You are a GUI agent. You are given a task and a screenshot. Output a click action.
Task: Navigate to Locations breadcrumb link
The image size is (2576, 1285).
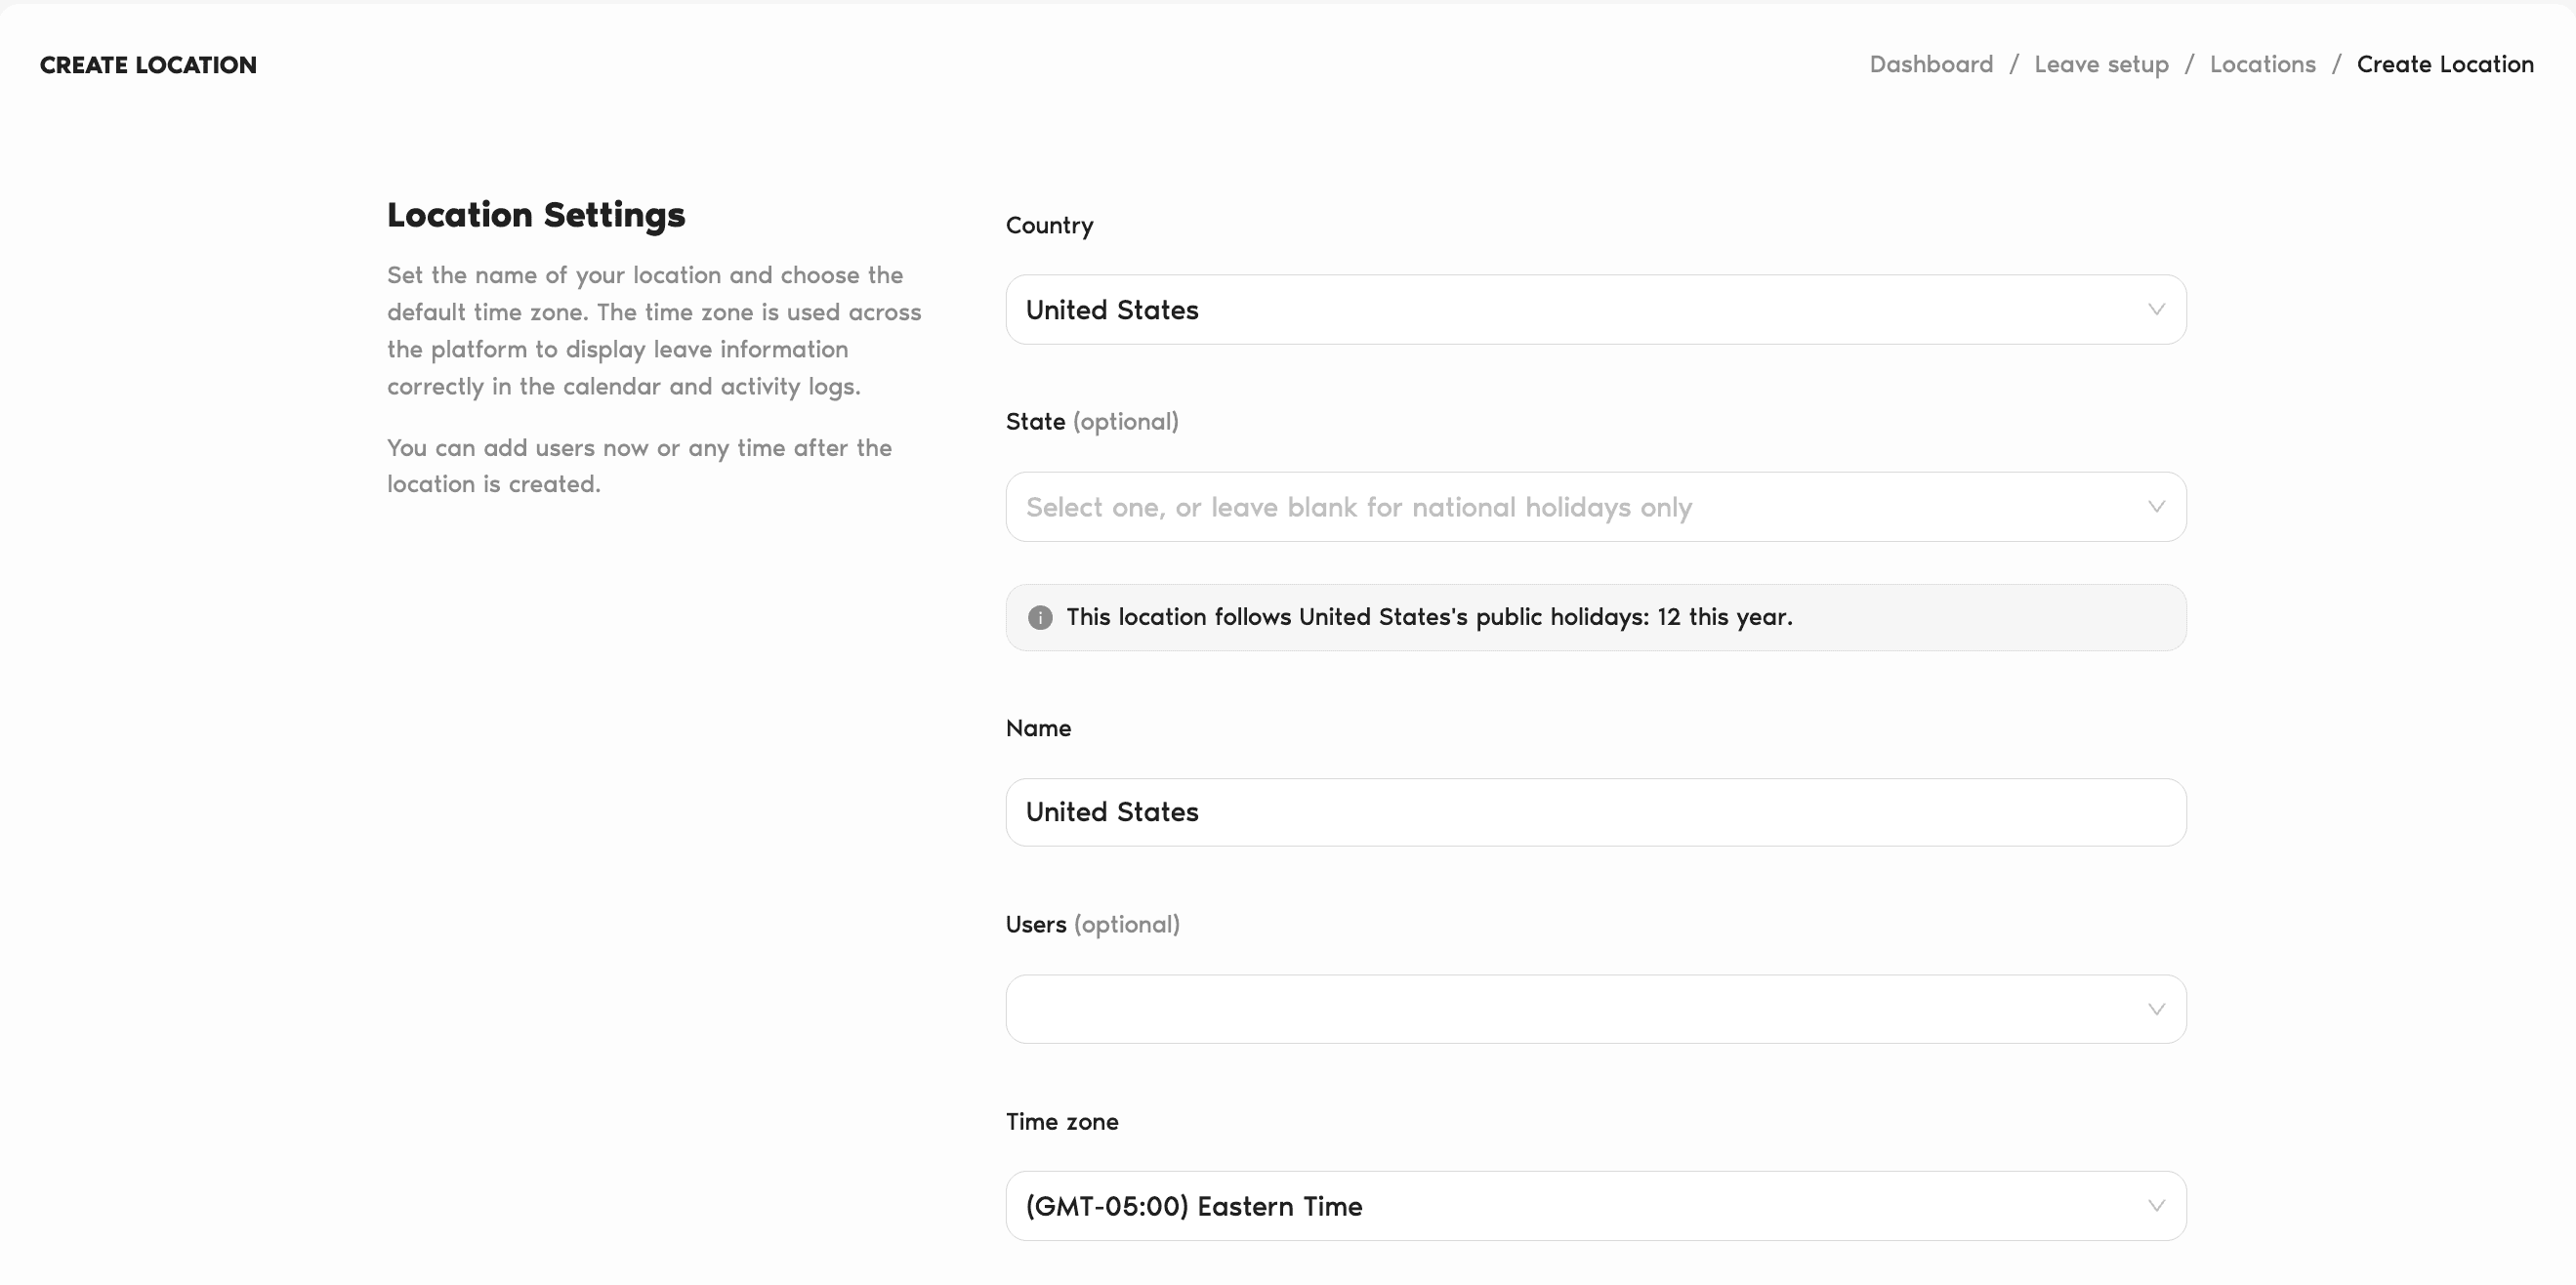pos(2262,64)
